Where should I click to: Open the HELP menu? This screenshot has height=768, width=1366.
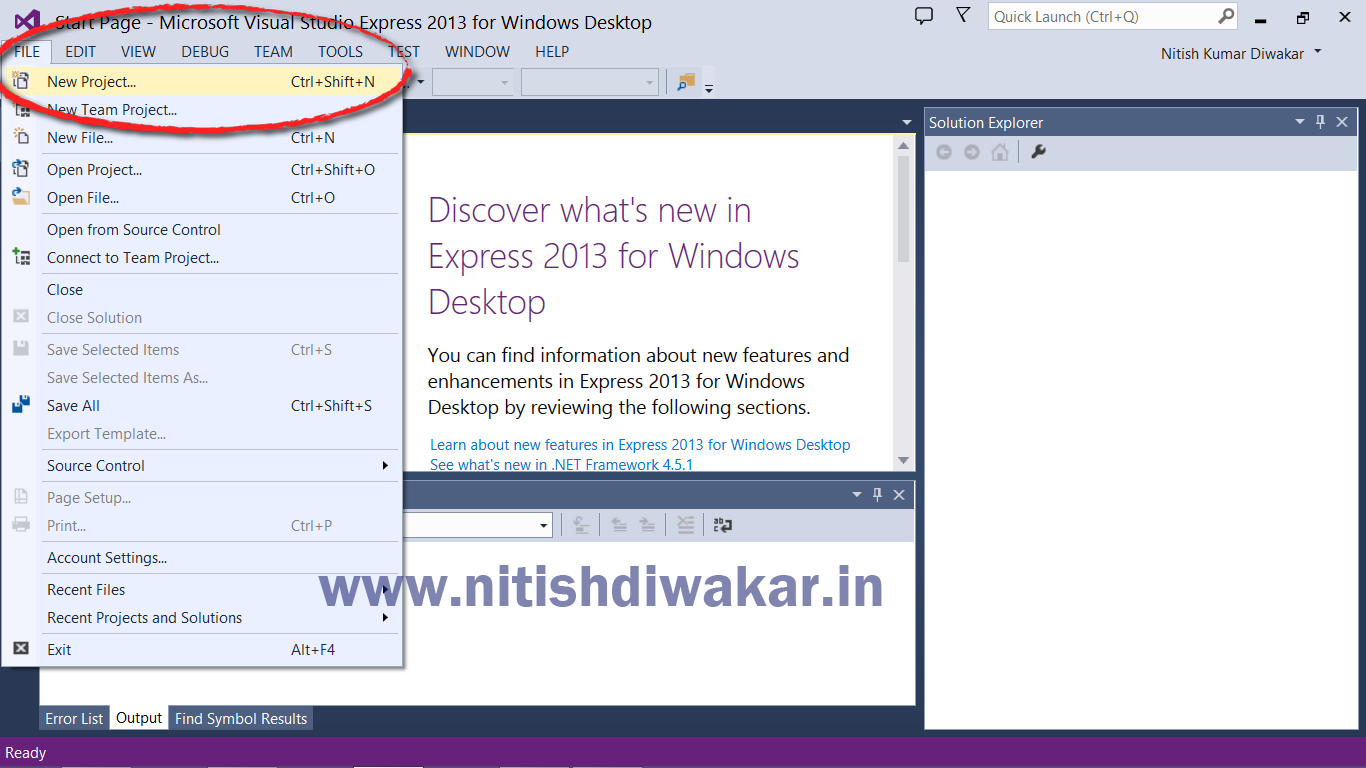[x=552, y=51]
